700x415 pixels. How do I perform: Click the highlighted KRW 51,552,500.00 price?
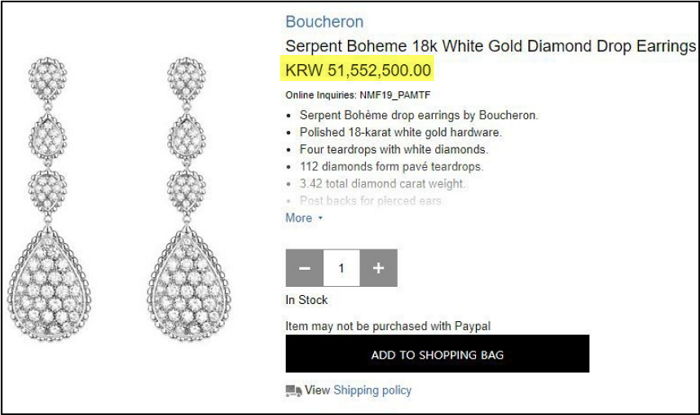(x=358, y=71)
